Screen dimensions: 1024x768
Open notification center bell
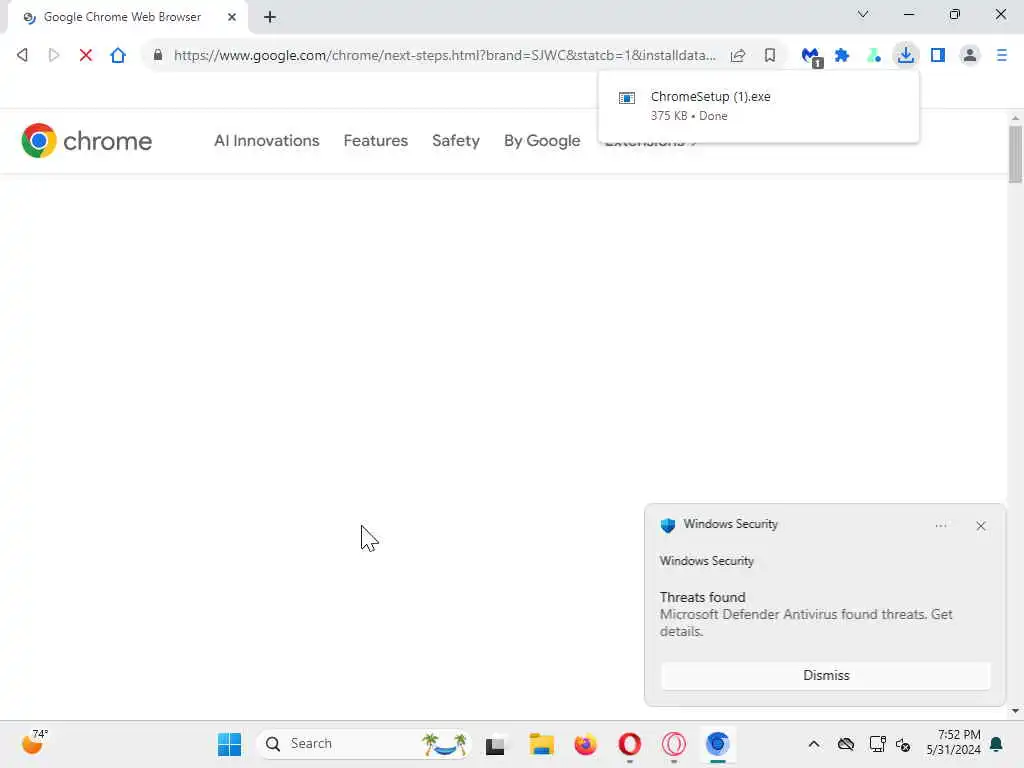coord(997,744)
